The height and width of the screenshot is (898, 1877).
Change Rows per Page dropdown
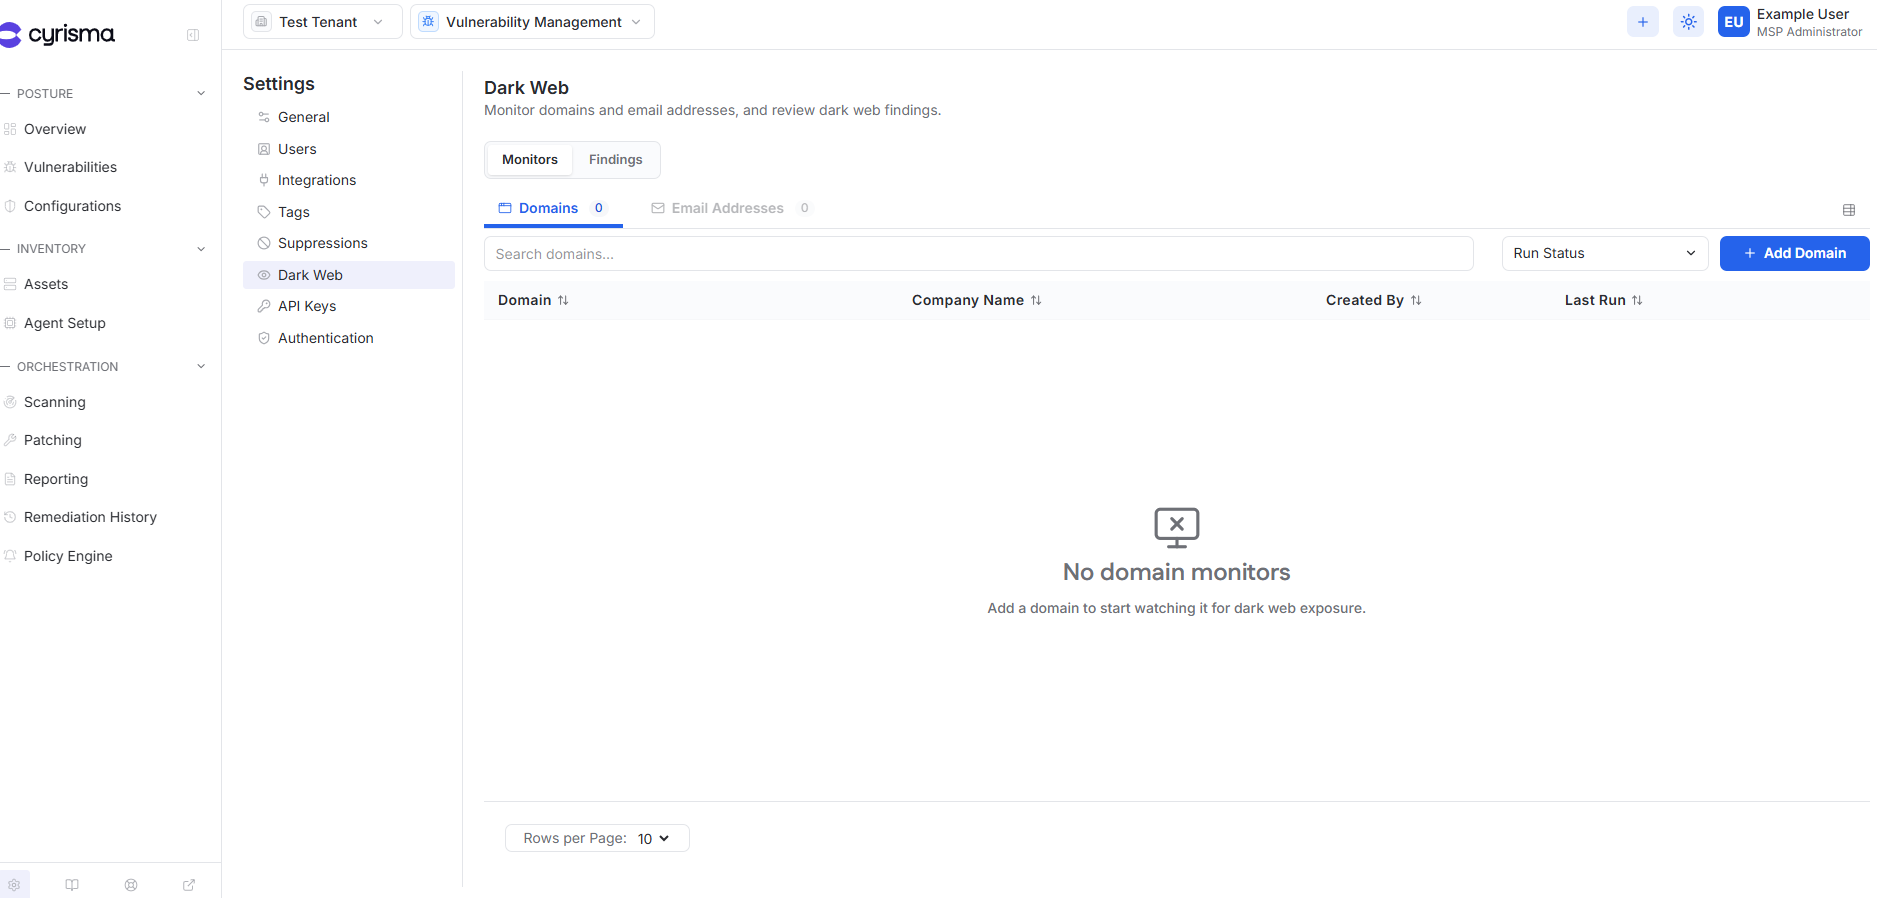(x=654, y=838)
